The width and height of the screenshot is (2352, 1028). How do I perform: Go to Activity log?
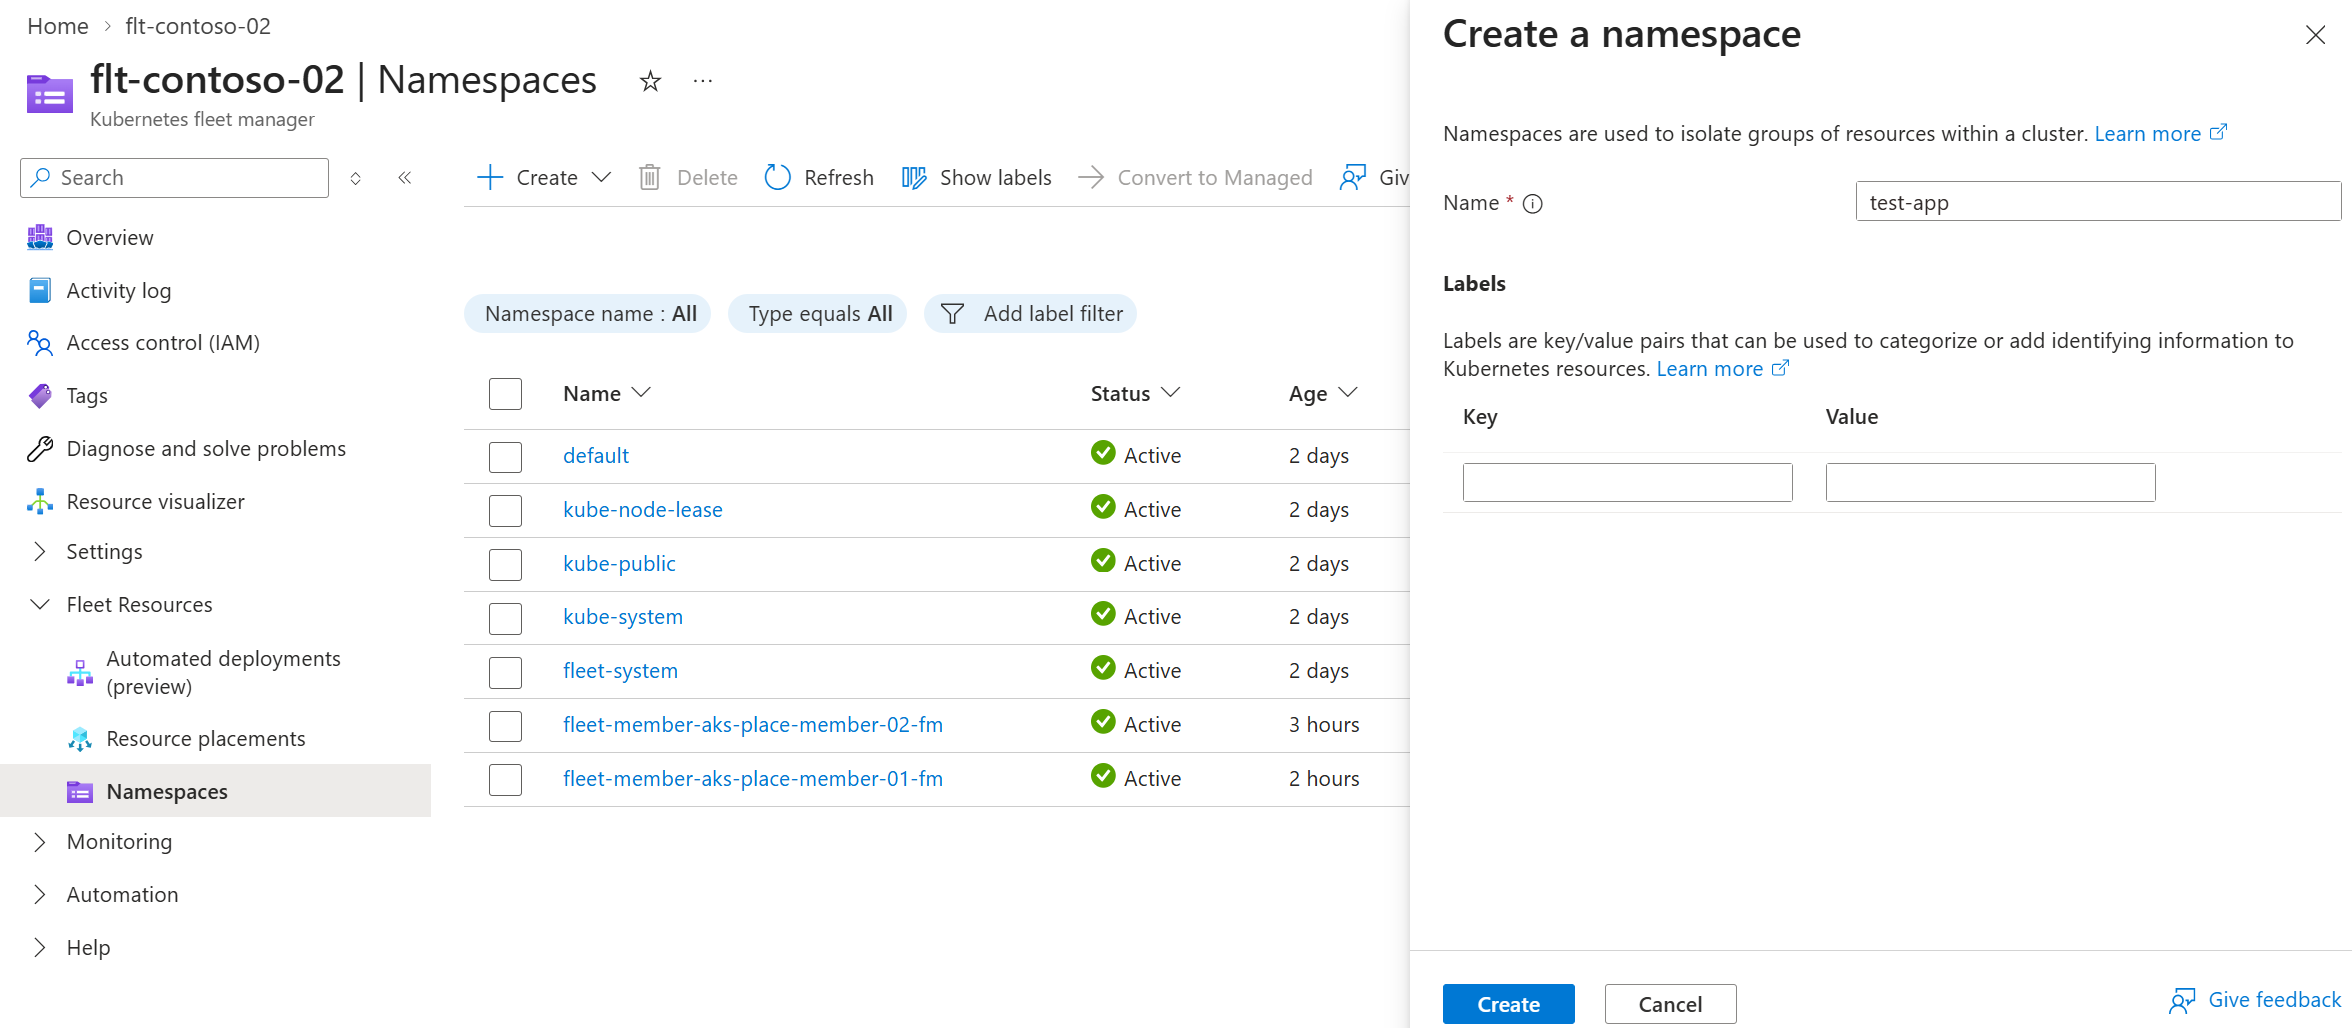tap(119, 291)
